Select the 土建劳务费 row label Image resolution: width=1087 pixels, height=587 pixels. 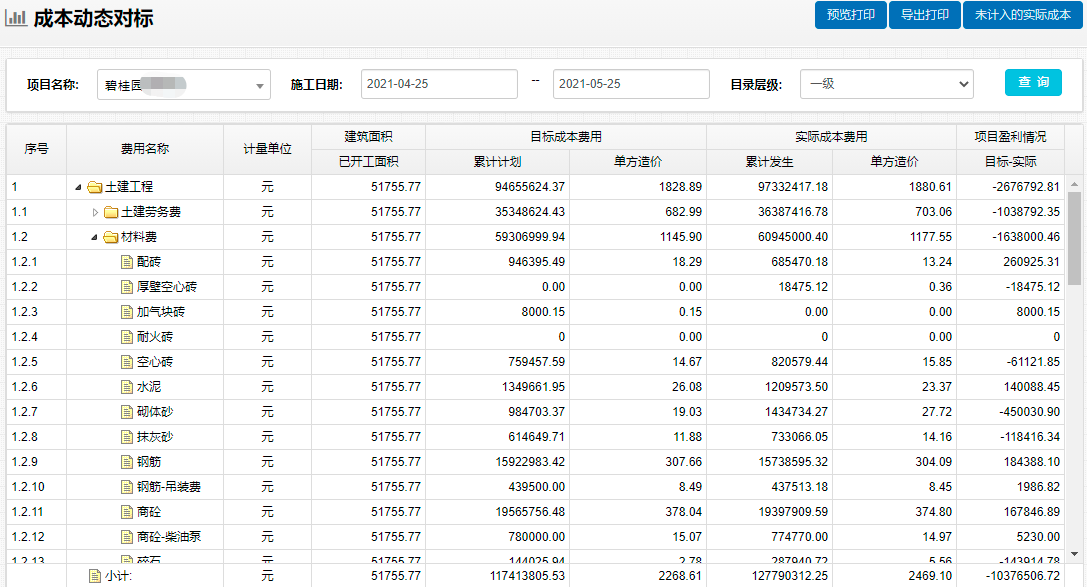[x=150, y=212]
